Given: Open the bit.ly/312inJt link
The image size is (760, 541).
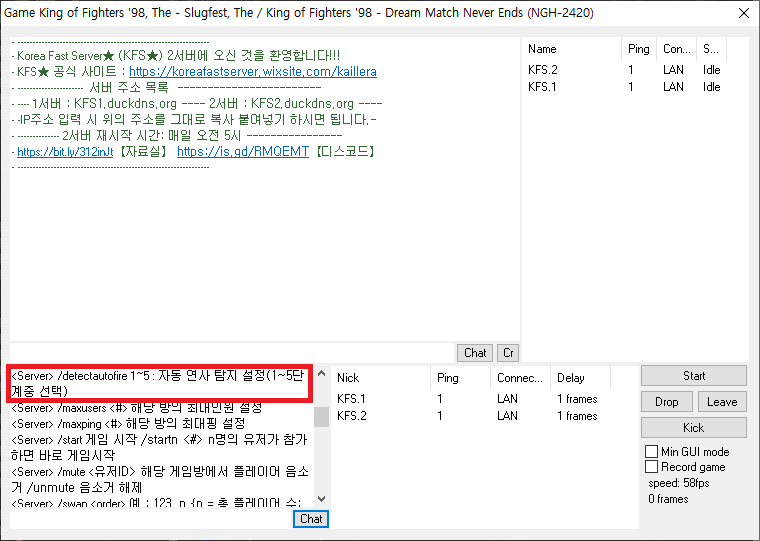Looking at the screenshot, I should 65,152.
